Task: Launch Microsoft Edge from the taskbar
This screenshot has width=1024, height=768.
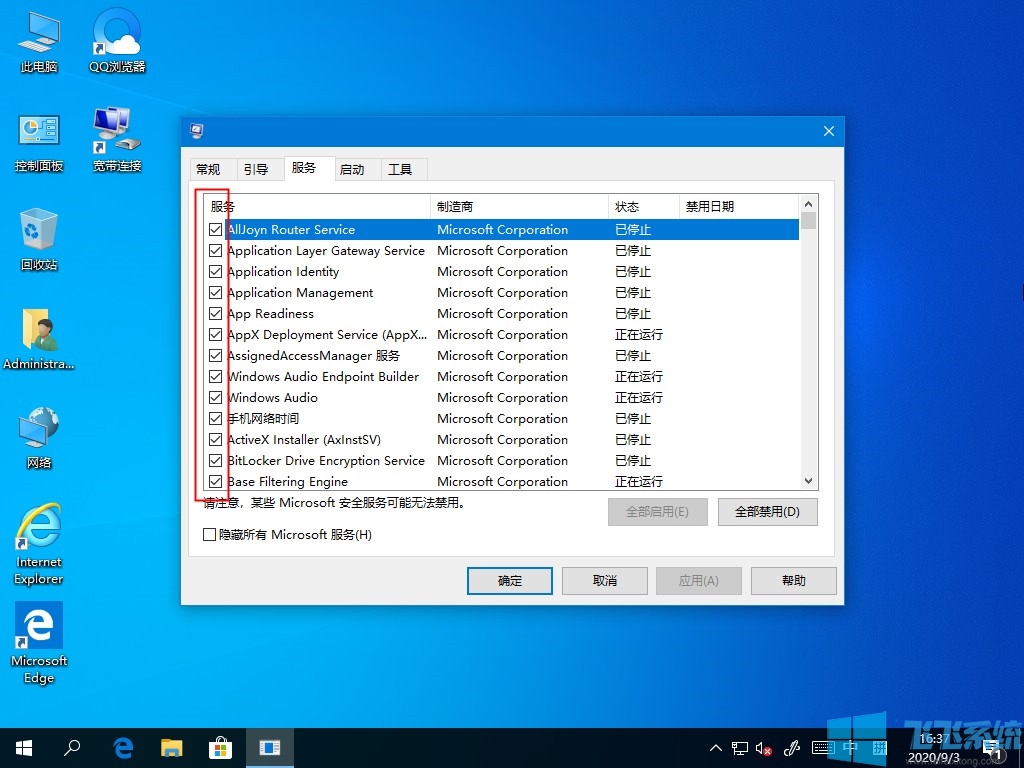Action: coord(122,747)
